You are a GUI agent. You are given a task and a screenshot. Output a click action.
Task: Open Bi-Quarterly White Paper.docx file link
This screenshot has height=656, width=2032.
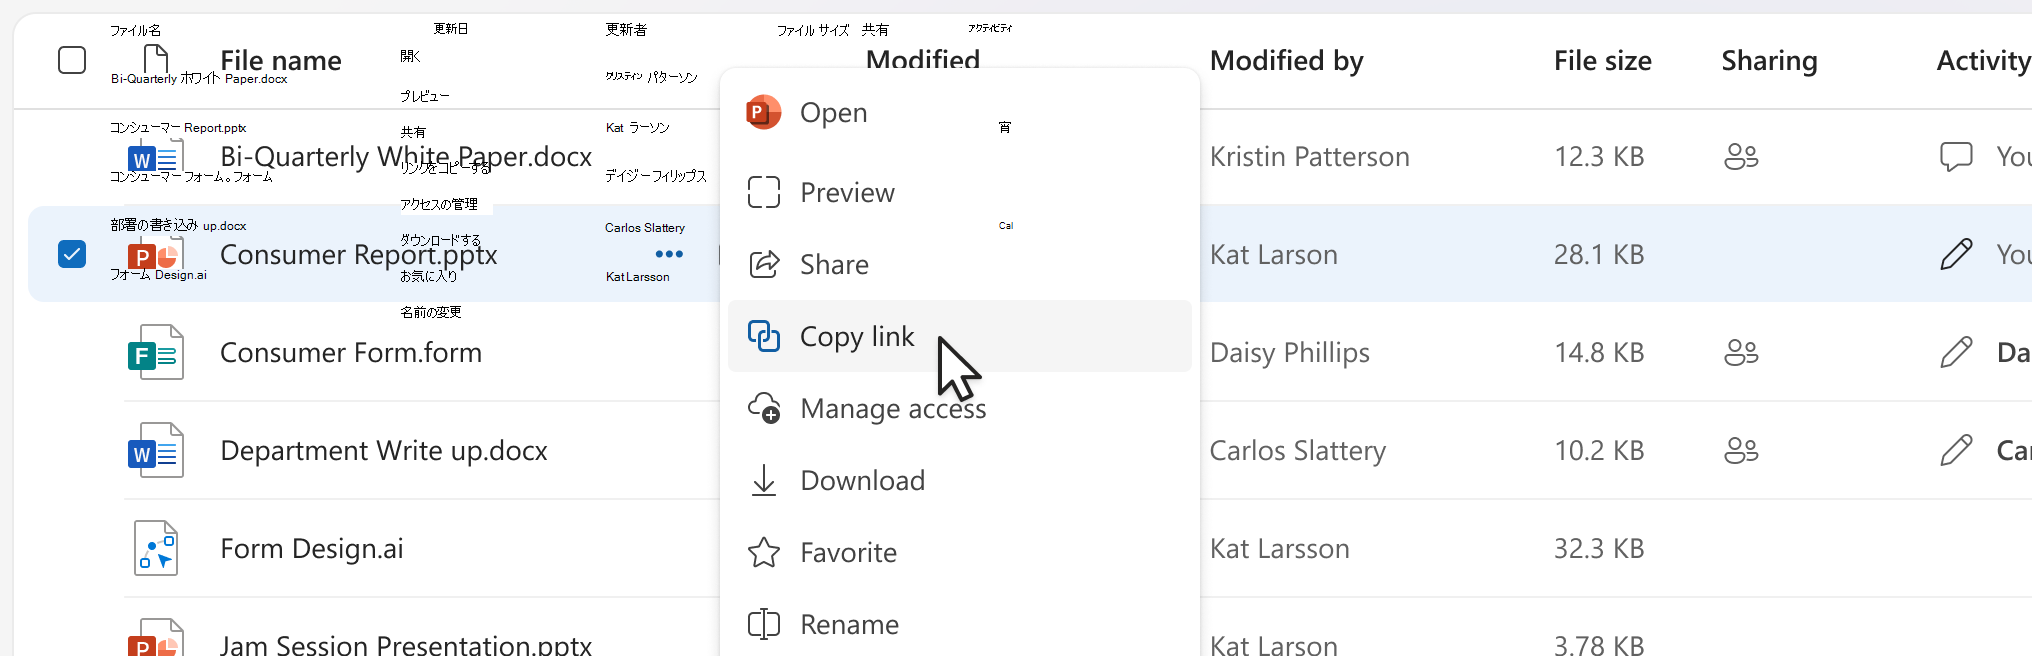406,156
